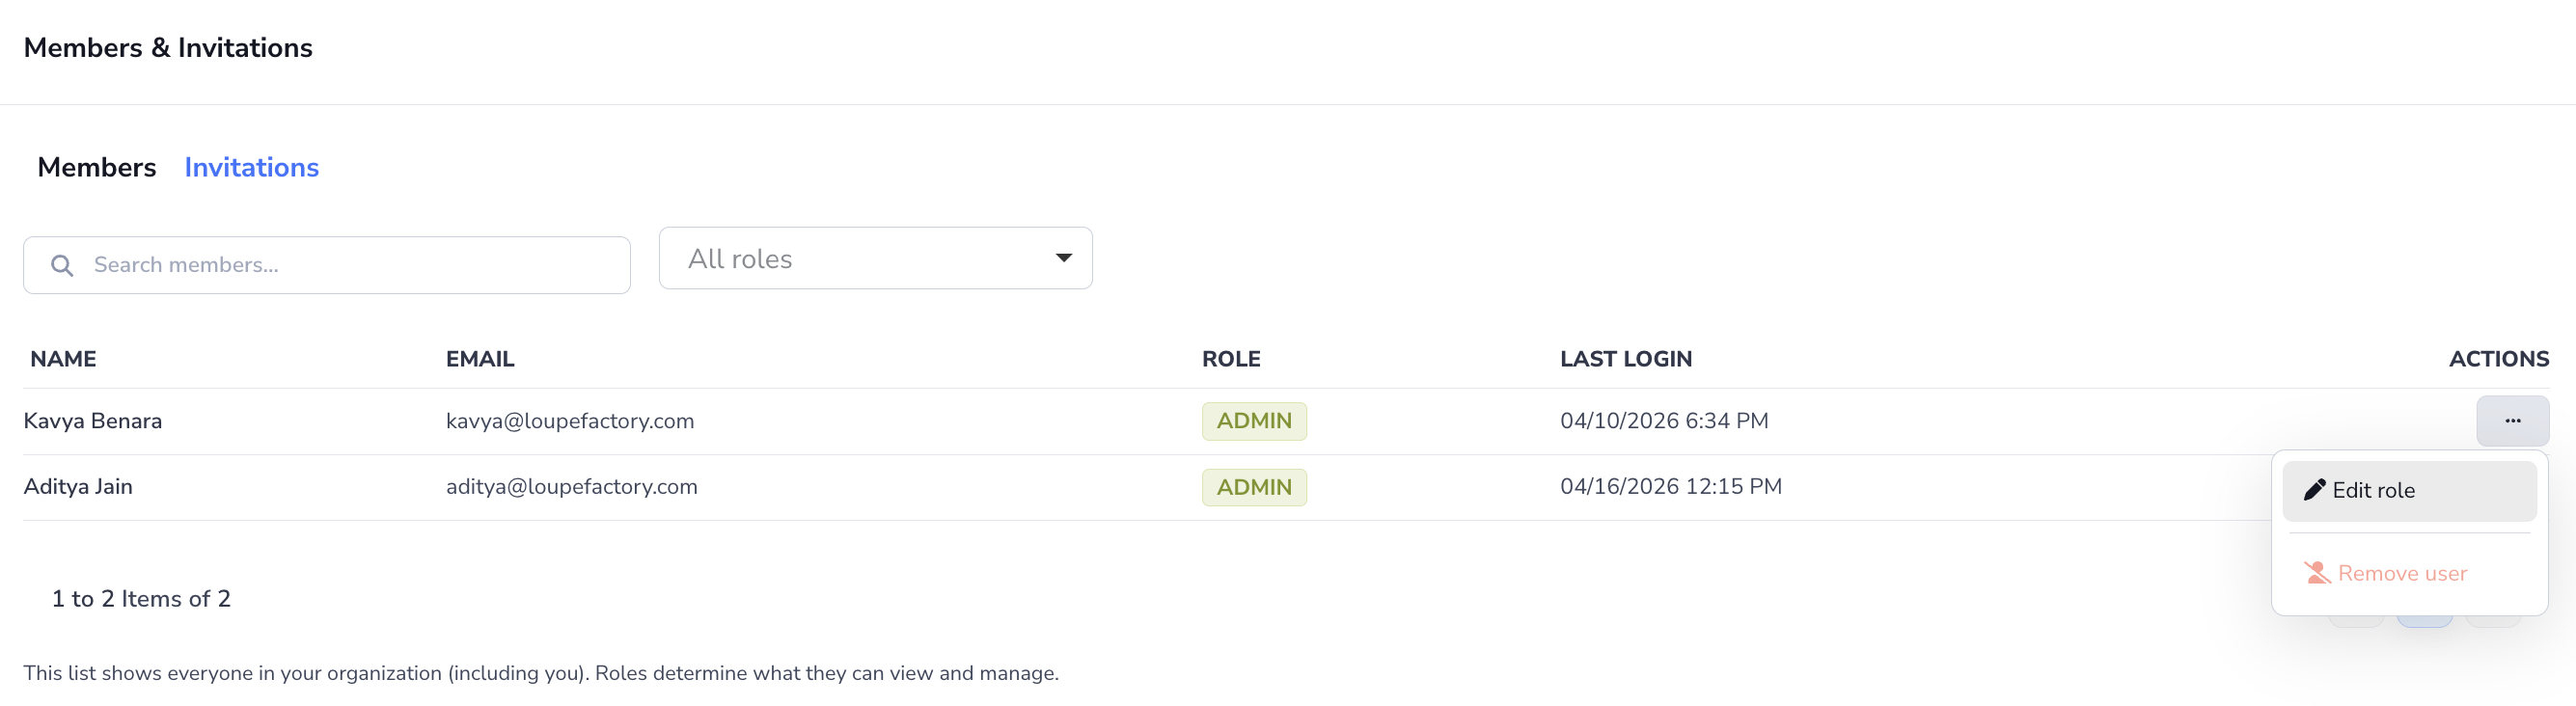Select the name Kavya Benara
The image size is (2576, 706).
tap(93, 421)
